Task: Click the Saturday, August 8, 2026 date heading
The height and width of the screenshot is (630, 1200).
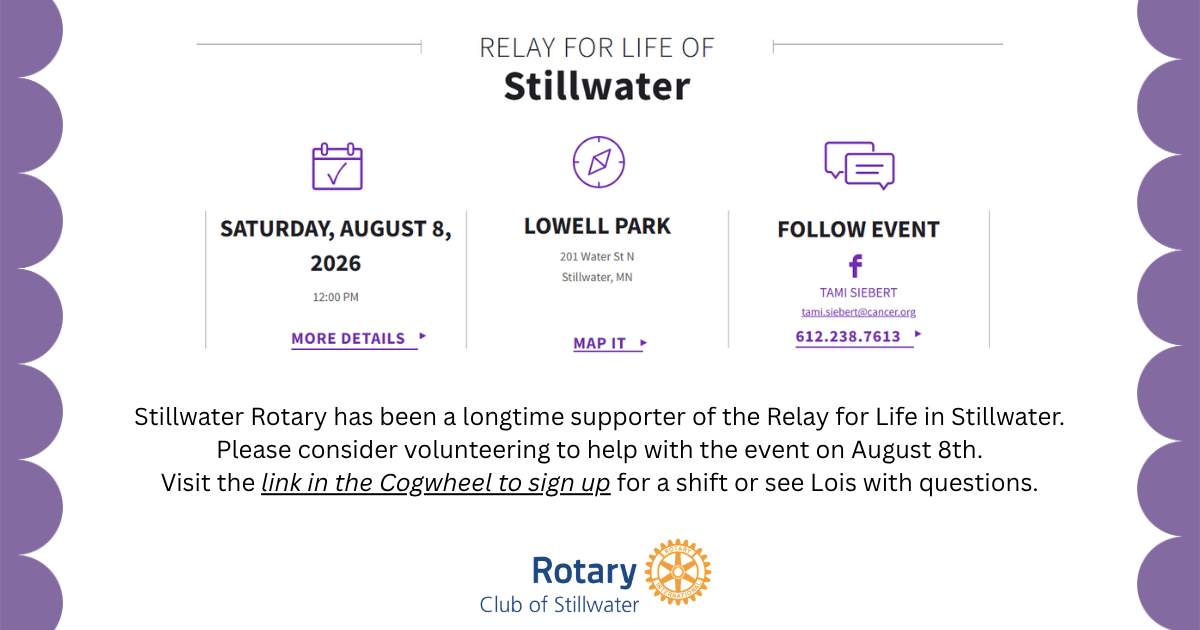Action: tap(336, 246)
